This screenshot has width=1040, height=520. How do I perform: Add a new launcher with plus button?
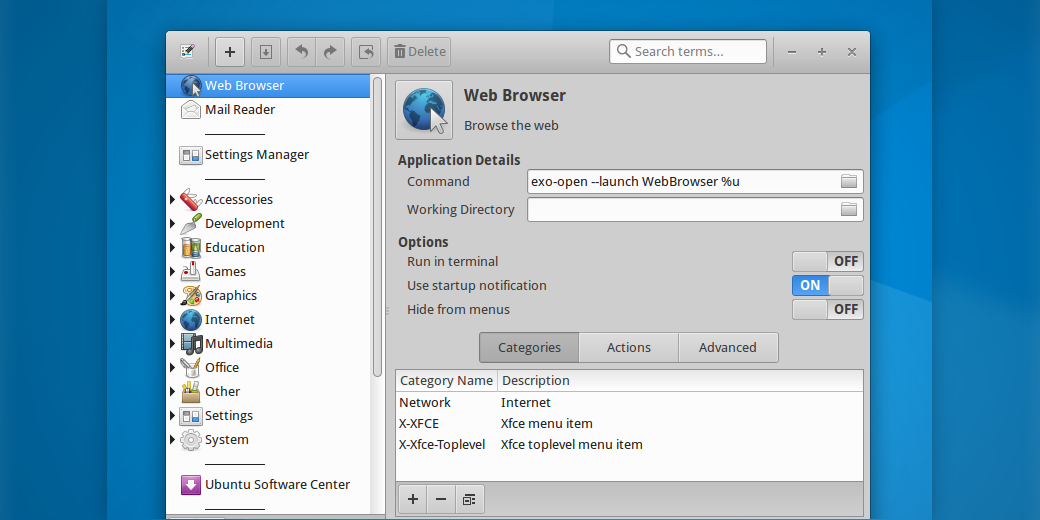tap(230, 52)
